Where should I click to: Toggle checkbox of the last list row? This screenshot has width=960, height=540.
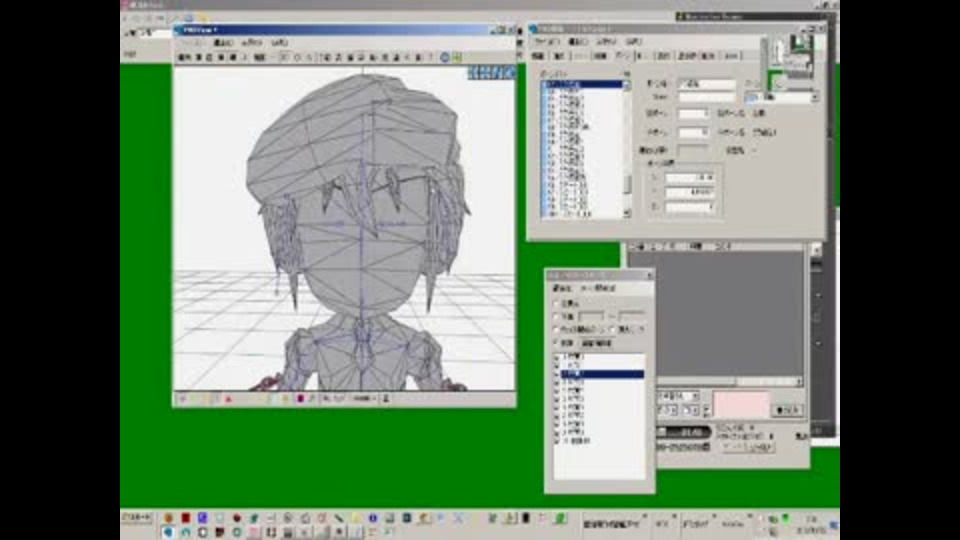click(x=557, y=441)
